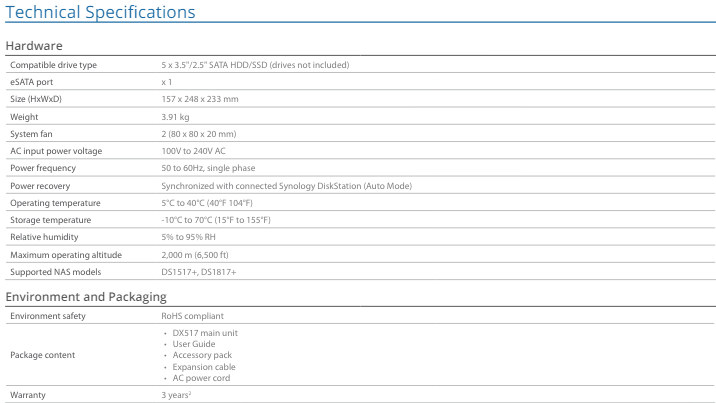Viewport: 716px width, 403px height.
Task: Click the DX517 main unit list item
Action: point(205,333)
